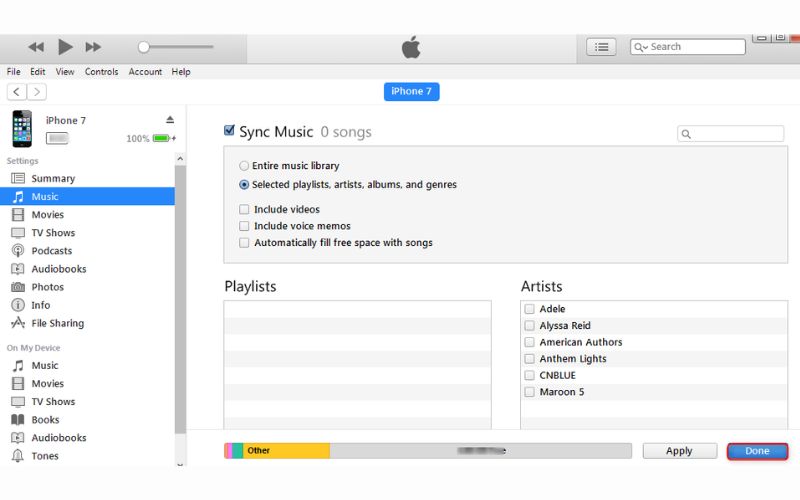800x500 pixels.
Task: Click the iPhone device thumbnail image
Action: point(22,129)
